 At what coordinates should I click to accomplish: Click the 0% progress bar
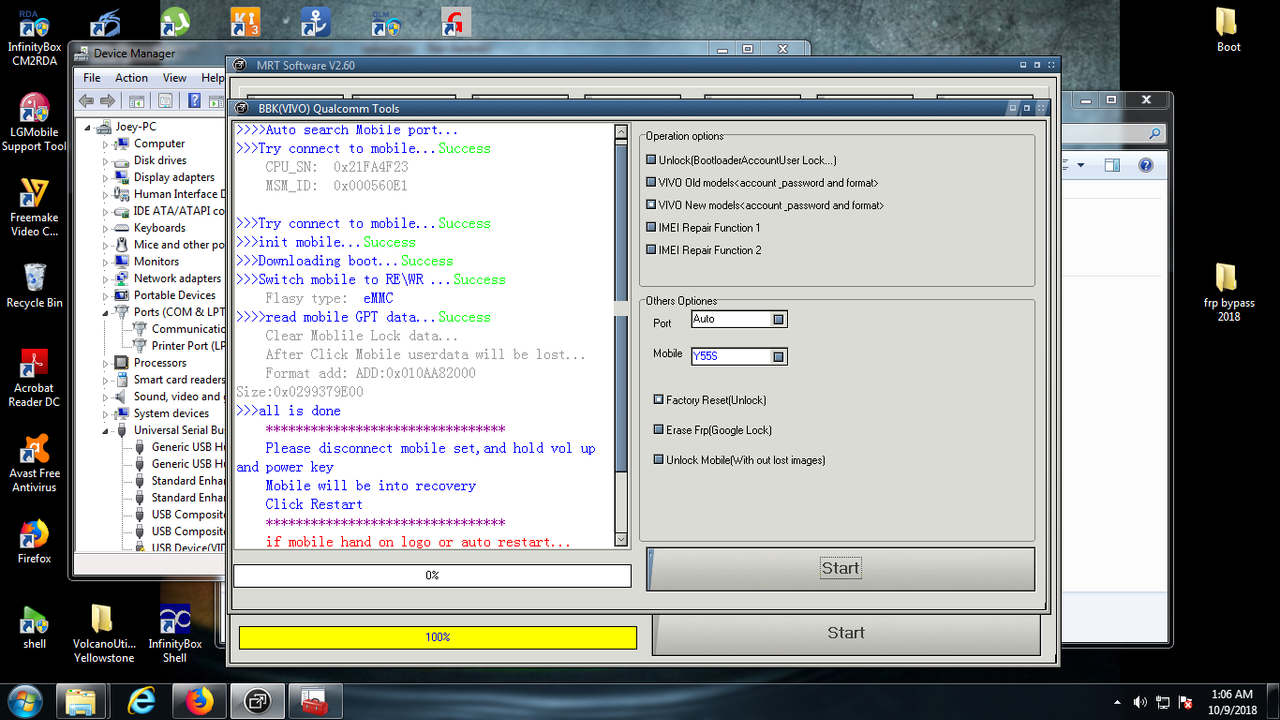tap(432, 576)
